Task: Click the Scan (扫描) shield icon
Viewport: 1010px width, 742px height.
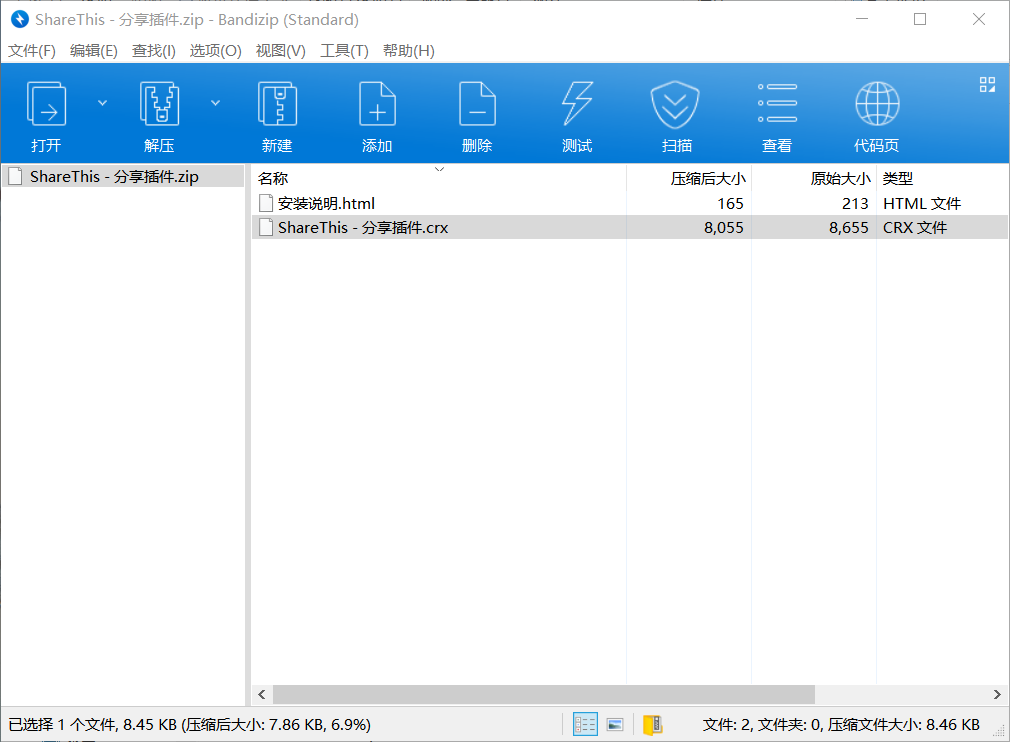Action: click(x=675, y=104)
